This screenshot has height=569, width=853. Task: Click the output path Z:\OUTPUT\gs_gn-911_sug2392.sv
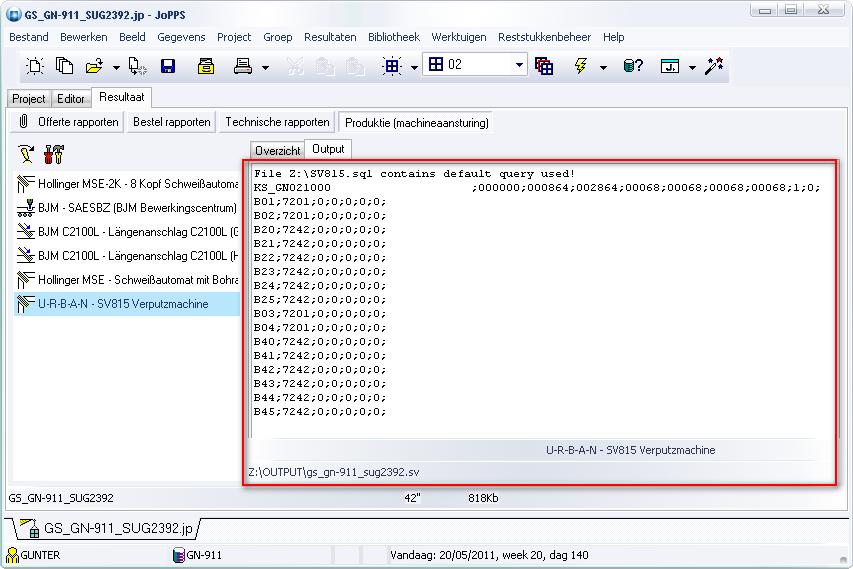(x=333, y=472)
